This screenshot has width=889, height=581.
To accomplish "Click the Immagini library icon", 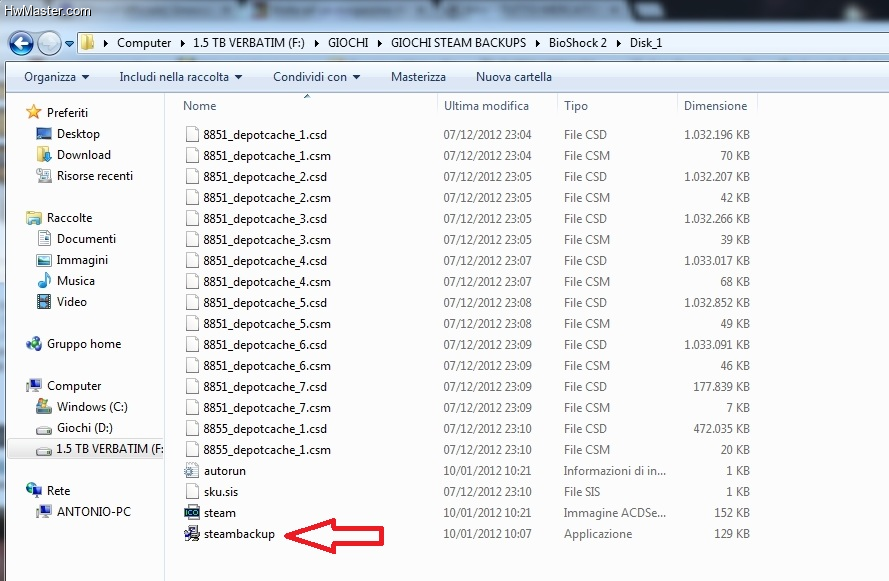I will (x=44, y=260).
